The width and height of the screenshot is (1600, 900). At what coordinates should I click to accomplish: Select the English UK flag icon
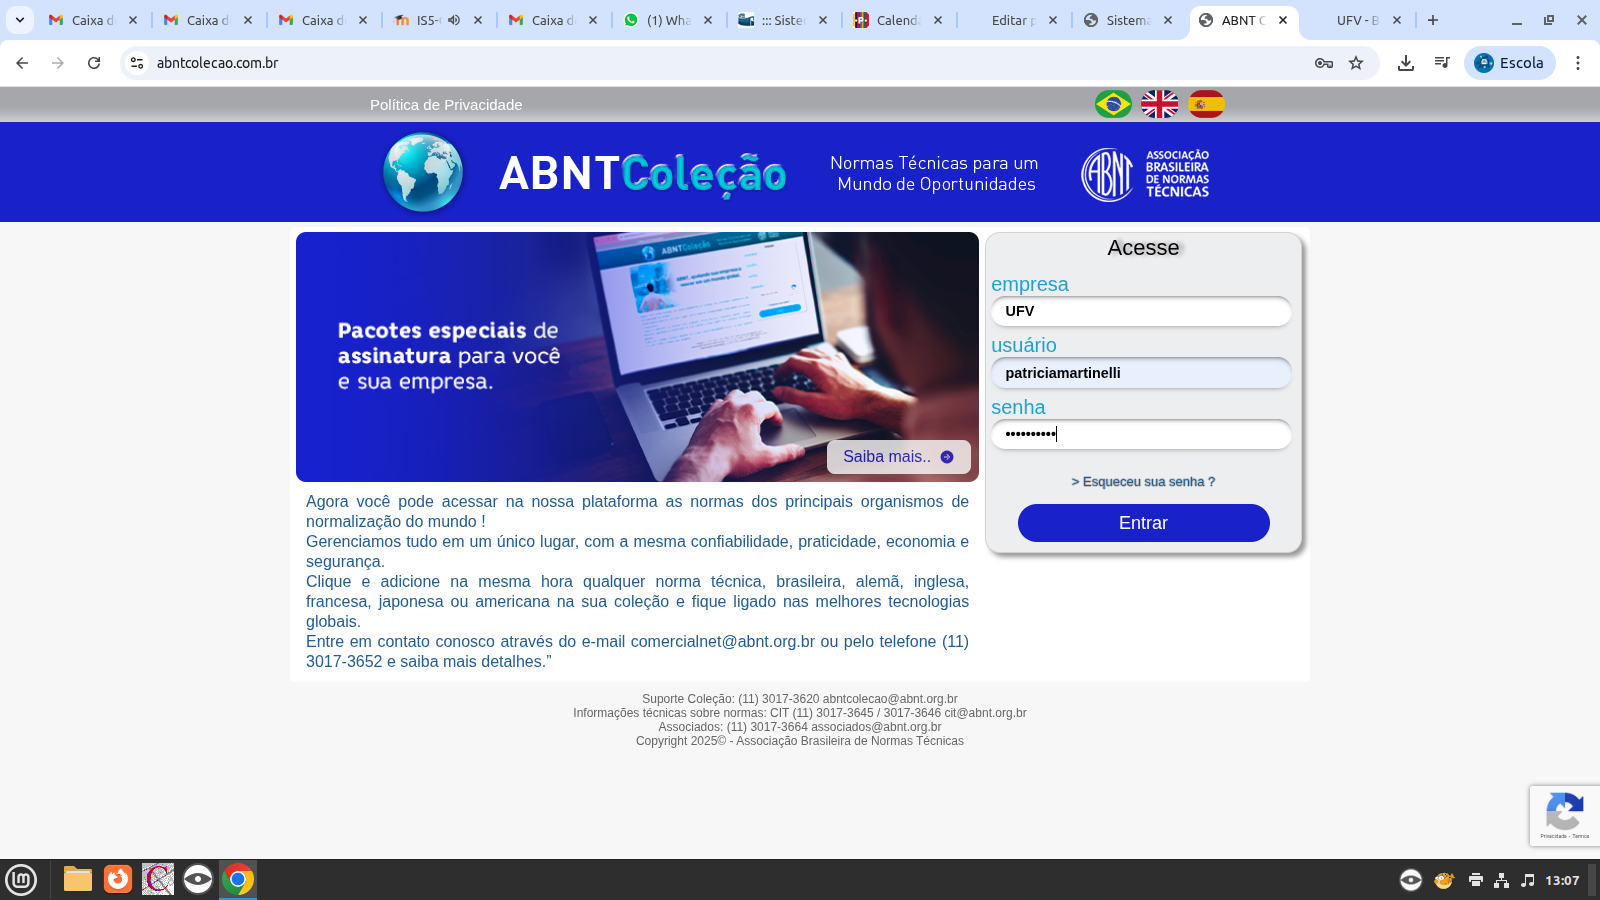tap(1160, 104)
